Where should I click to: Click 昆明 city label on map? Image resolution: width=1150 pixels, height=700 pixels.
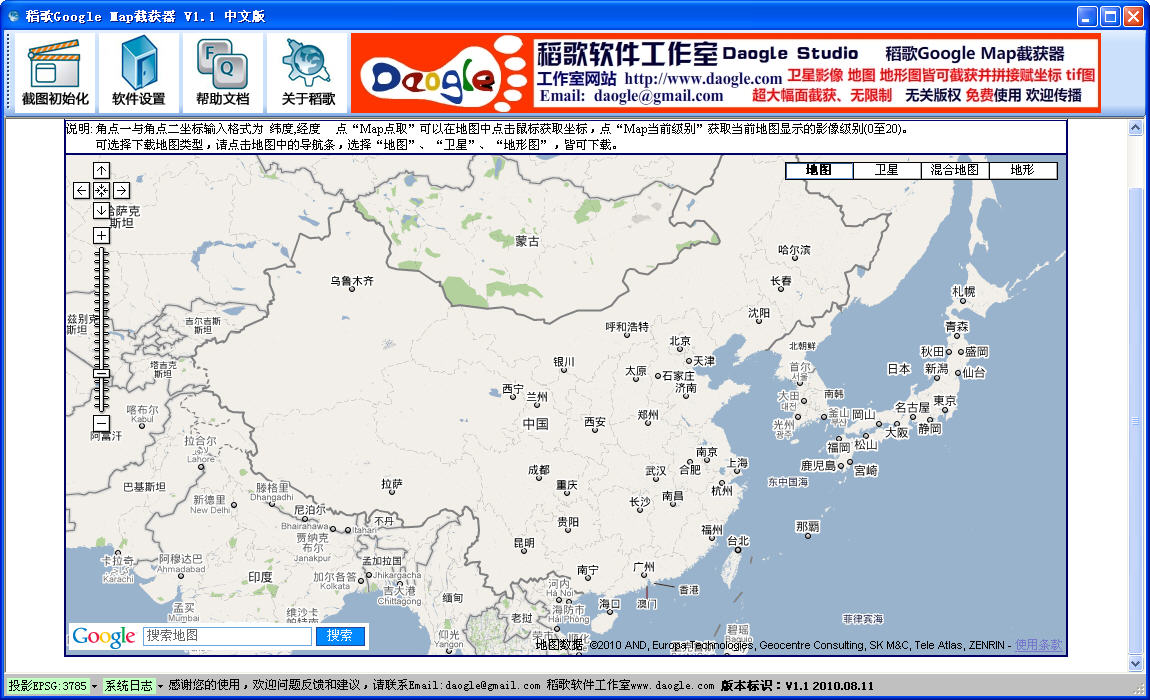click(524, 543)
